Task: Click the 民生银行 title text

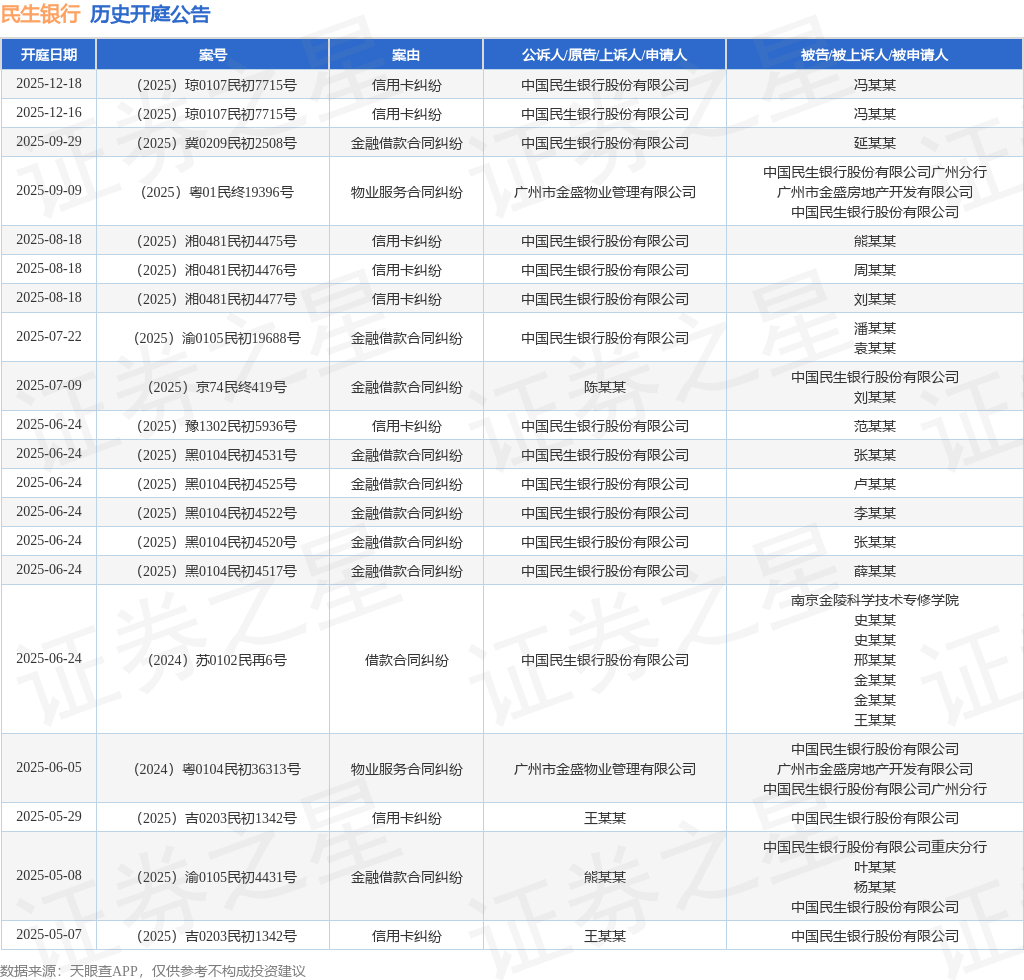Action: click(x=40, y=14)
